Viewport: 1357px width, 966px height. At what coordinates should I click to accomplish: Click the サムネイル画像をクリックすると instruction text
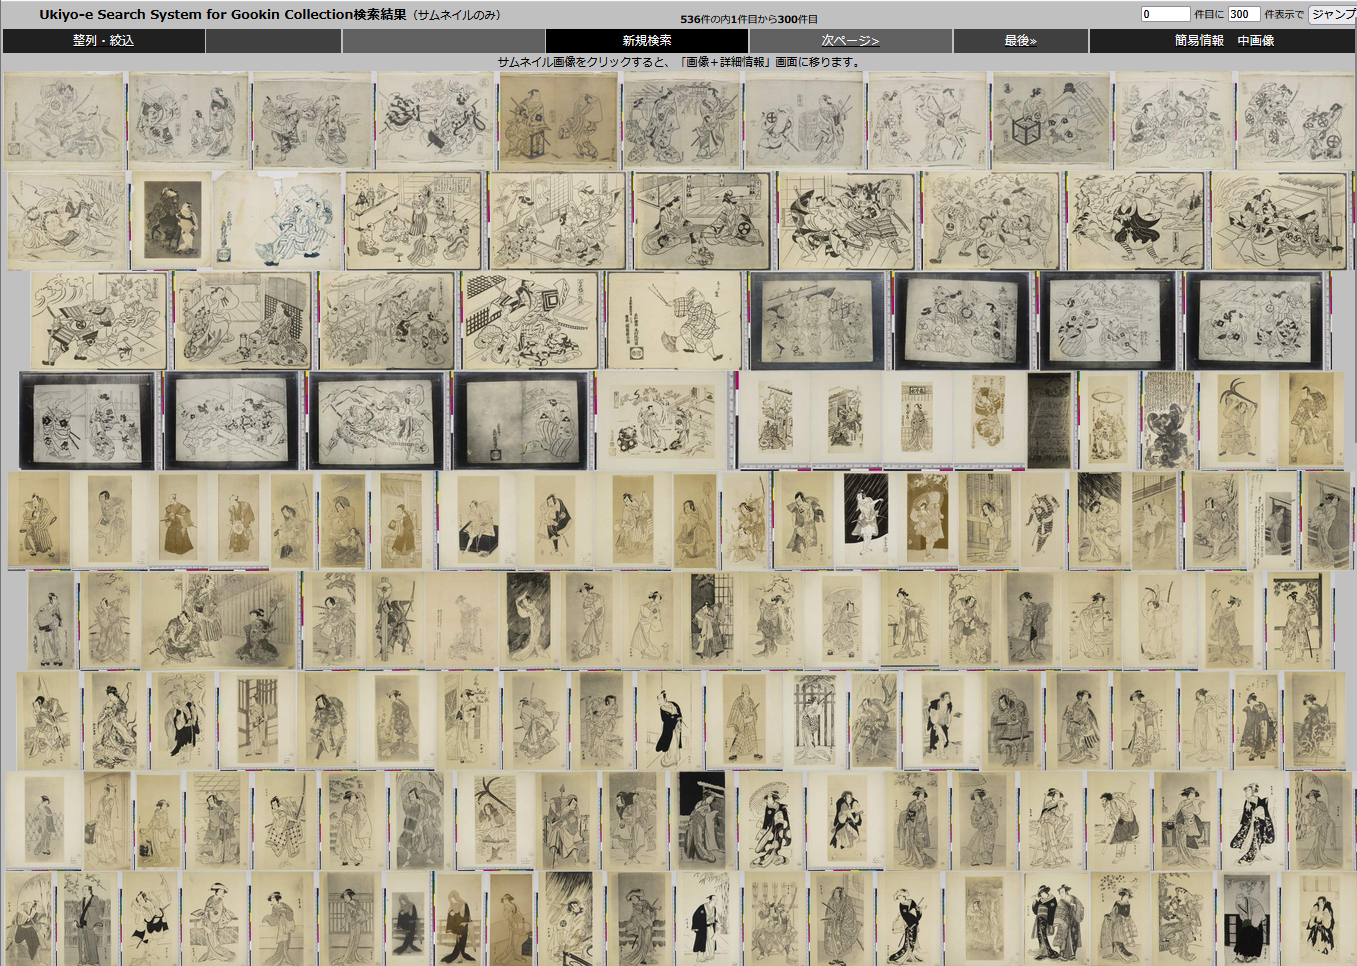tap(678, 62)
